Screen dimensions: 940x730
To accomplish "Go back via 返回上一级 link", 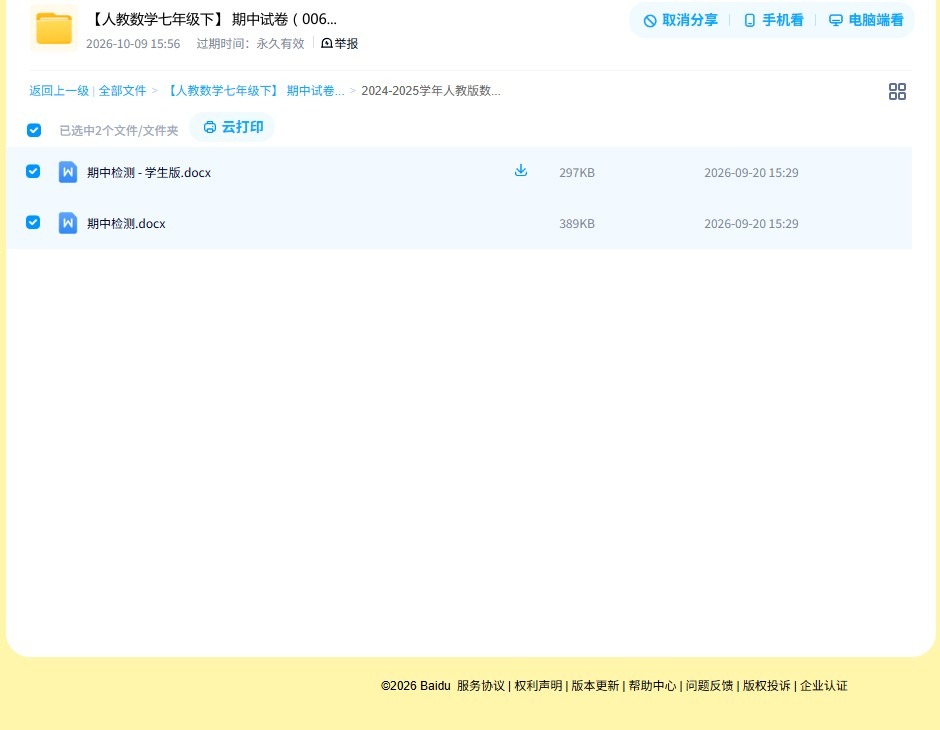I will pos(59,91).
